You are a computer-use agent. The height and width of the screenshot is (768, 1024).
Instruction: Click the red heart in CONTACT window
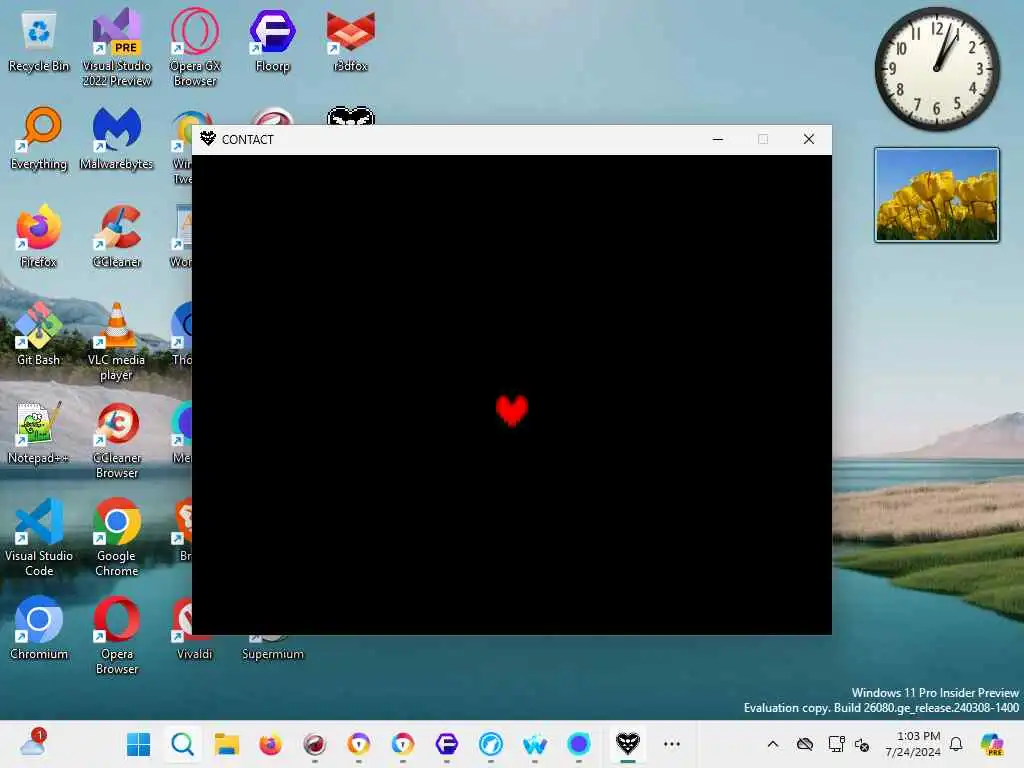click(511, 411)
